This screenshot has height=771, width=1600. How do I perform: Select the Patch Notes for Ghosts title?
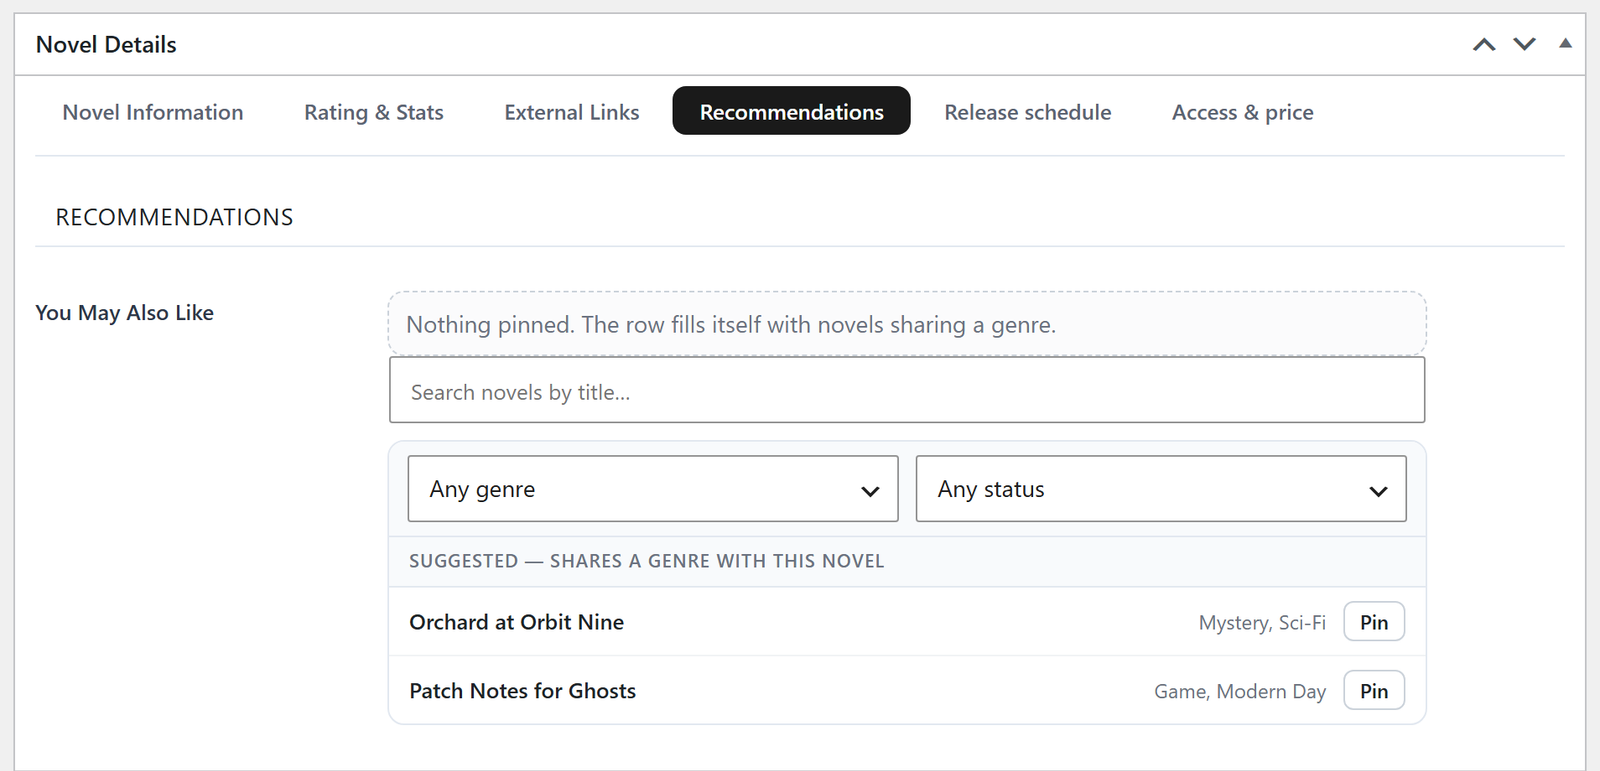click(x=523, y=691)
